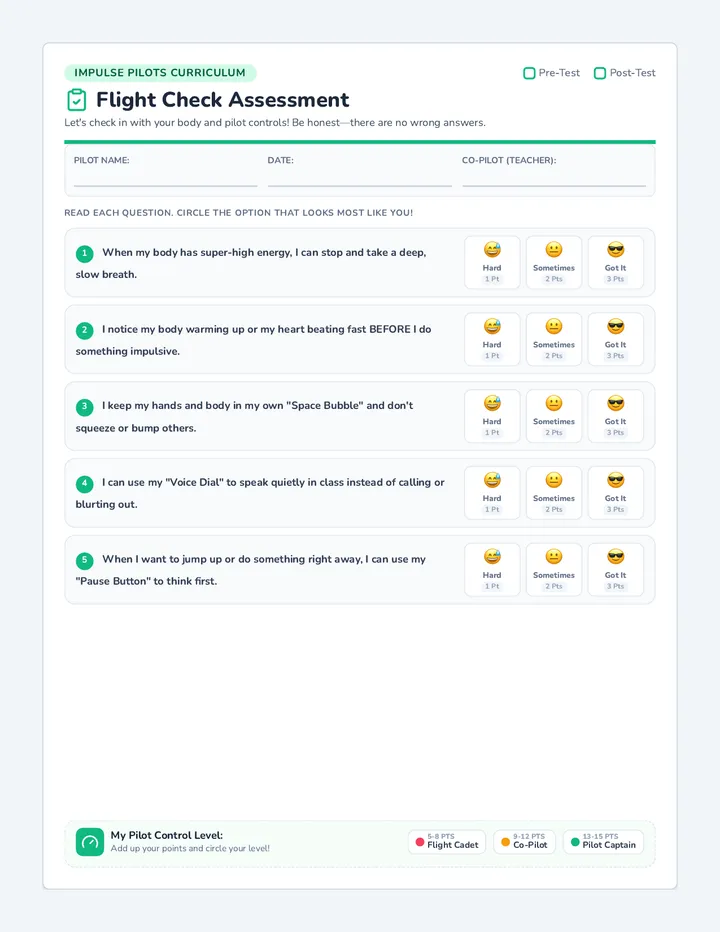720x932 pixels.
Task: Click the green speedometer gauge icon
Action: [x=90, y=842]
